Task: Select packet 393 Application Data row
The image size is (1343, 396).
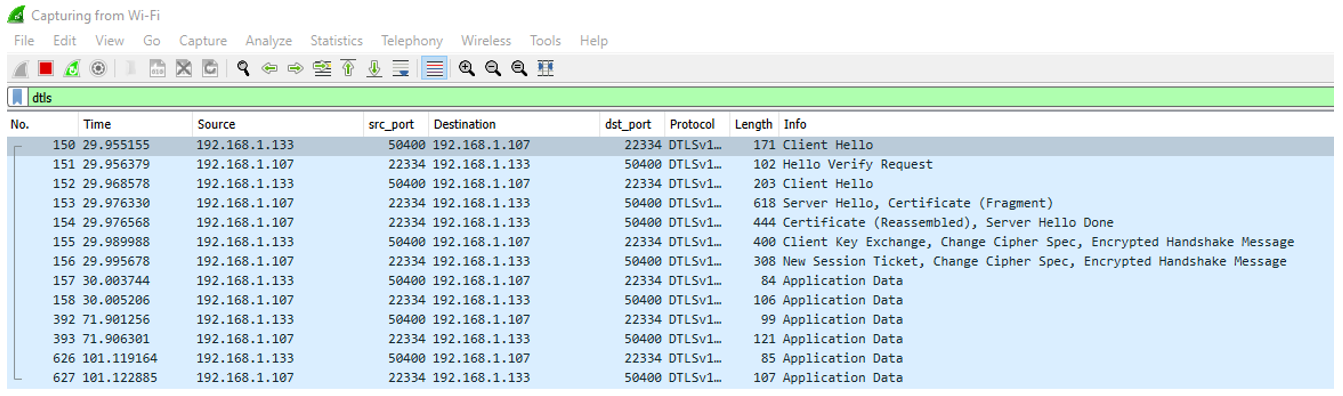Action: (670, 340)
